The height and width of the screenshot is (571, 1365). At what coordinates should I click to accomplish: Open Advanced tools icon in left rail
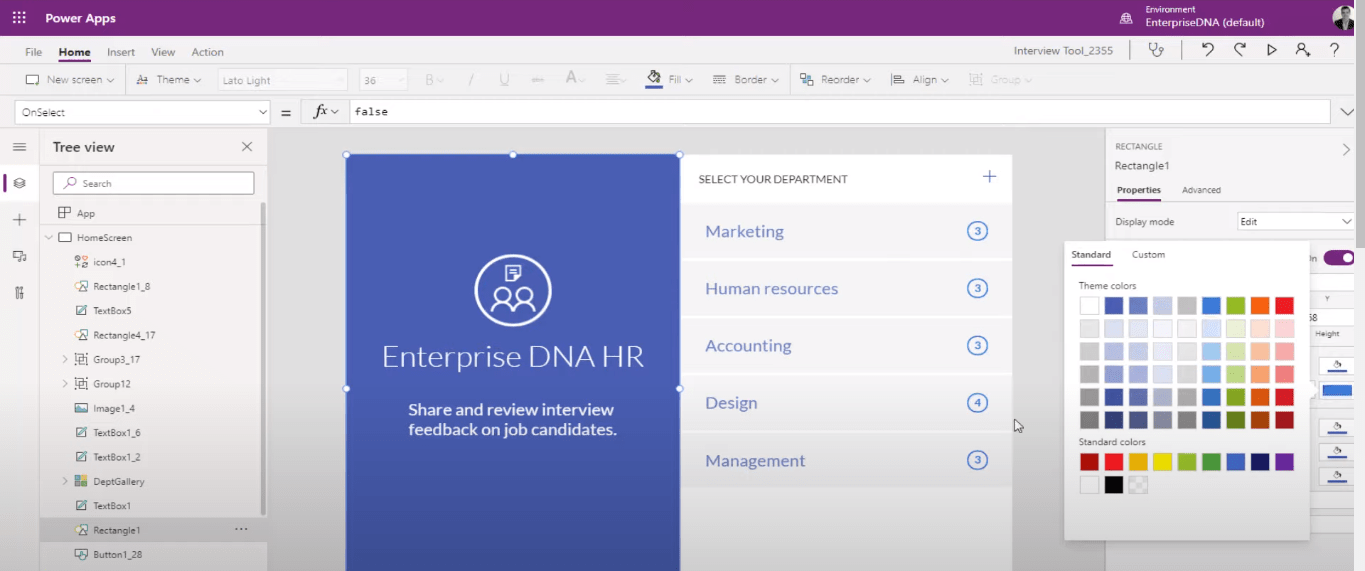[19, 293]
